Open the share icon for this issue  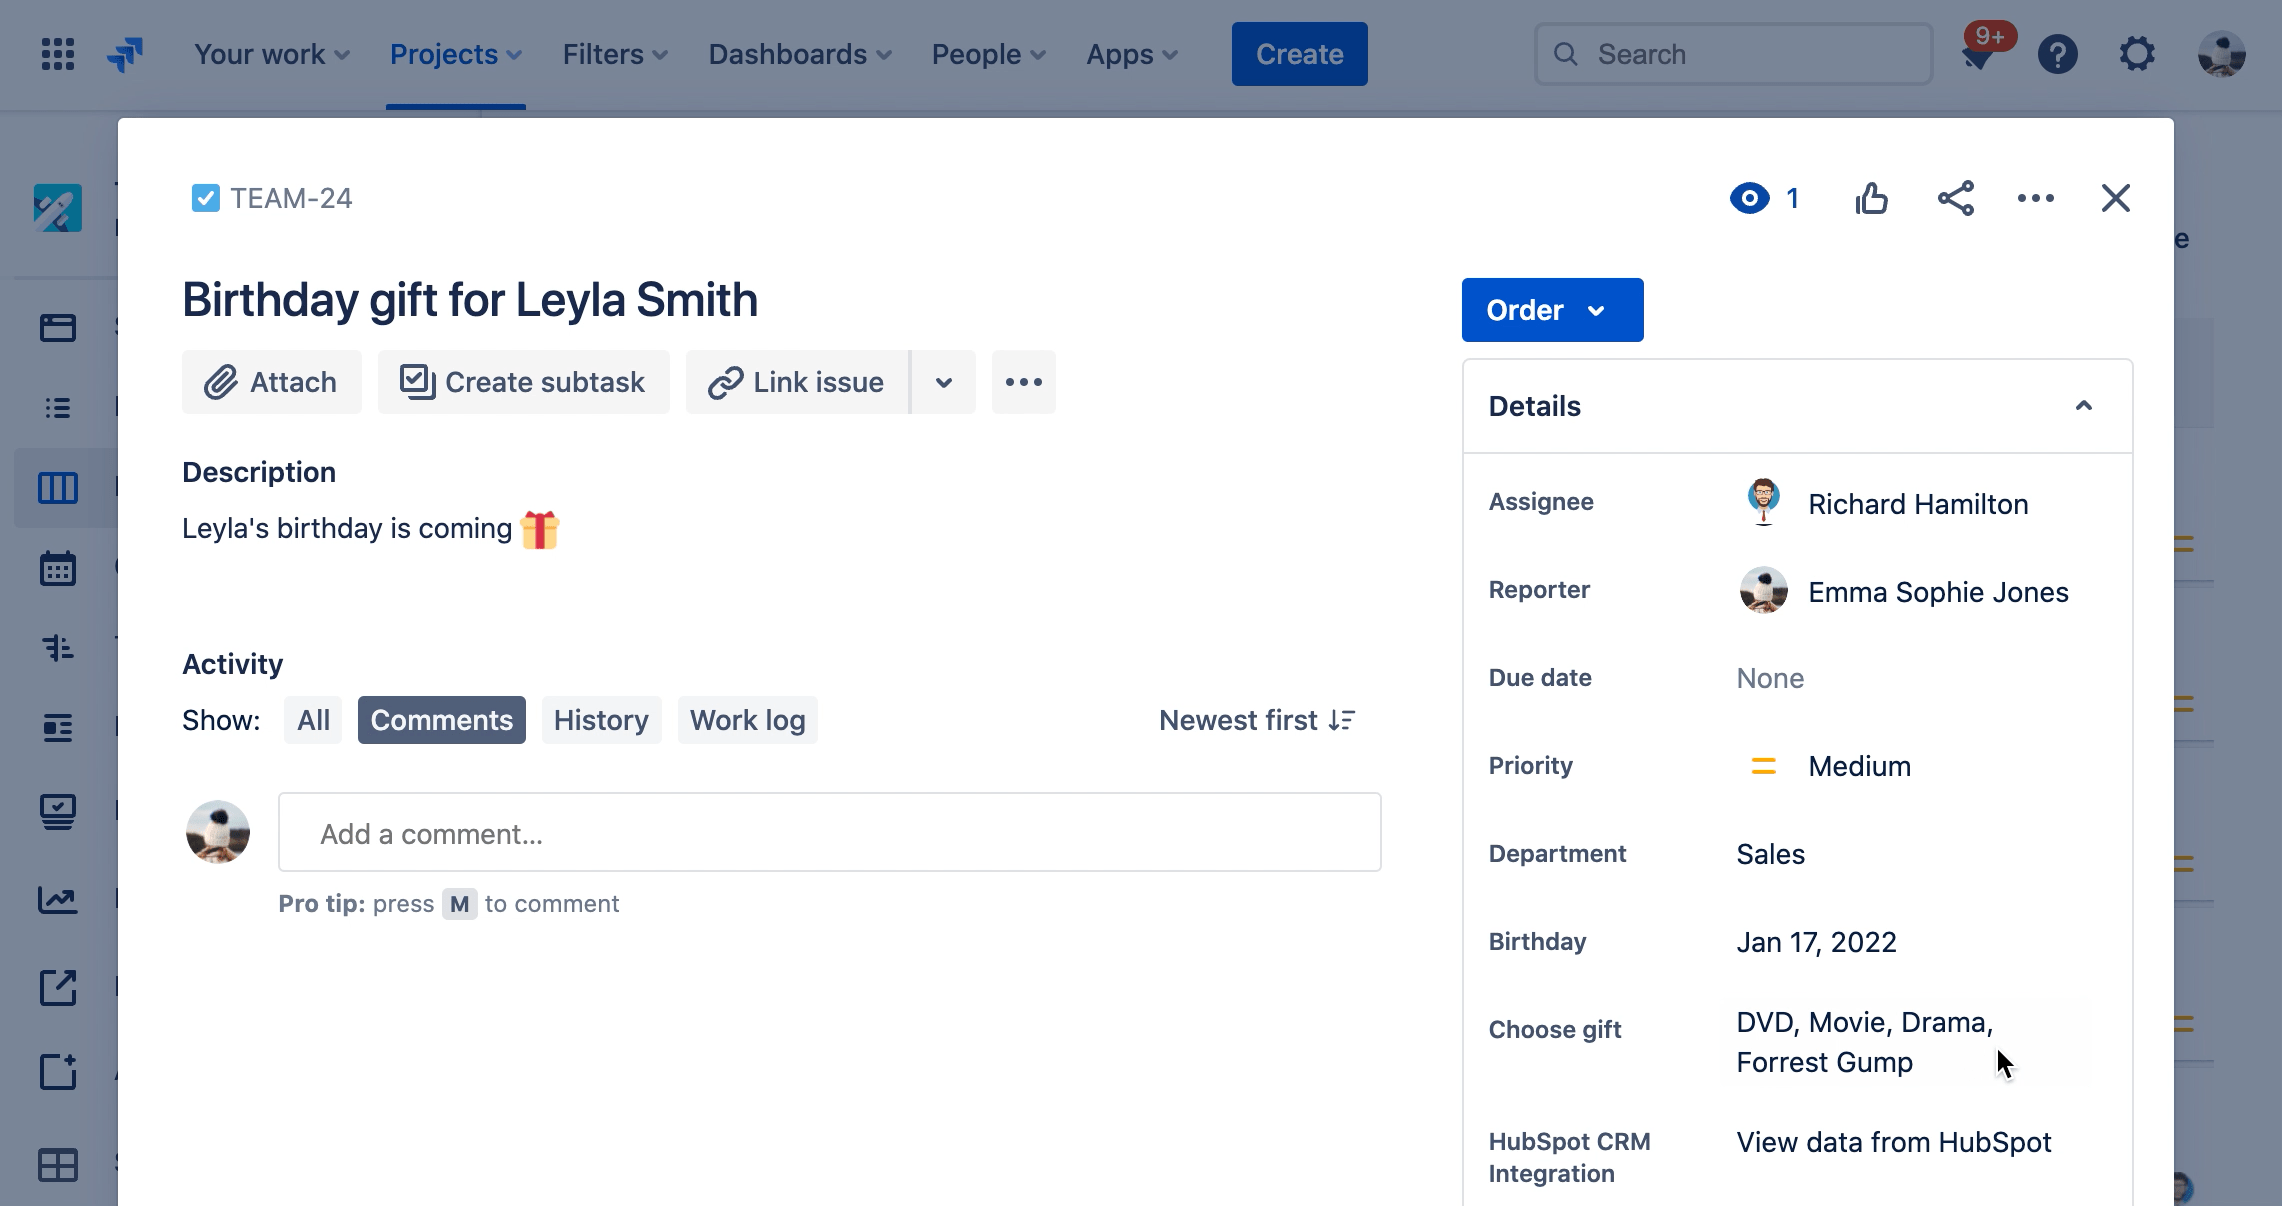click(1956, 198)
